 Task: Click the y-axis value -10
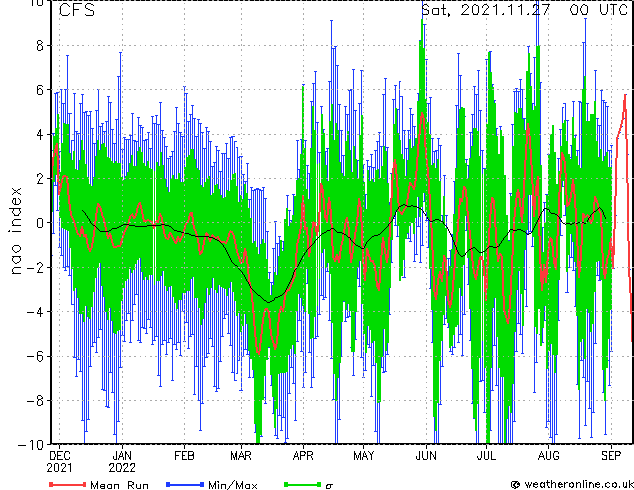[x=31, y=445]
